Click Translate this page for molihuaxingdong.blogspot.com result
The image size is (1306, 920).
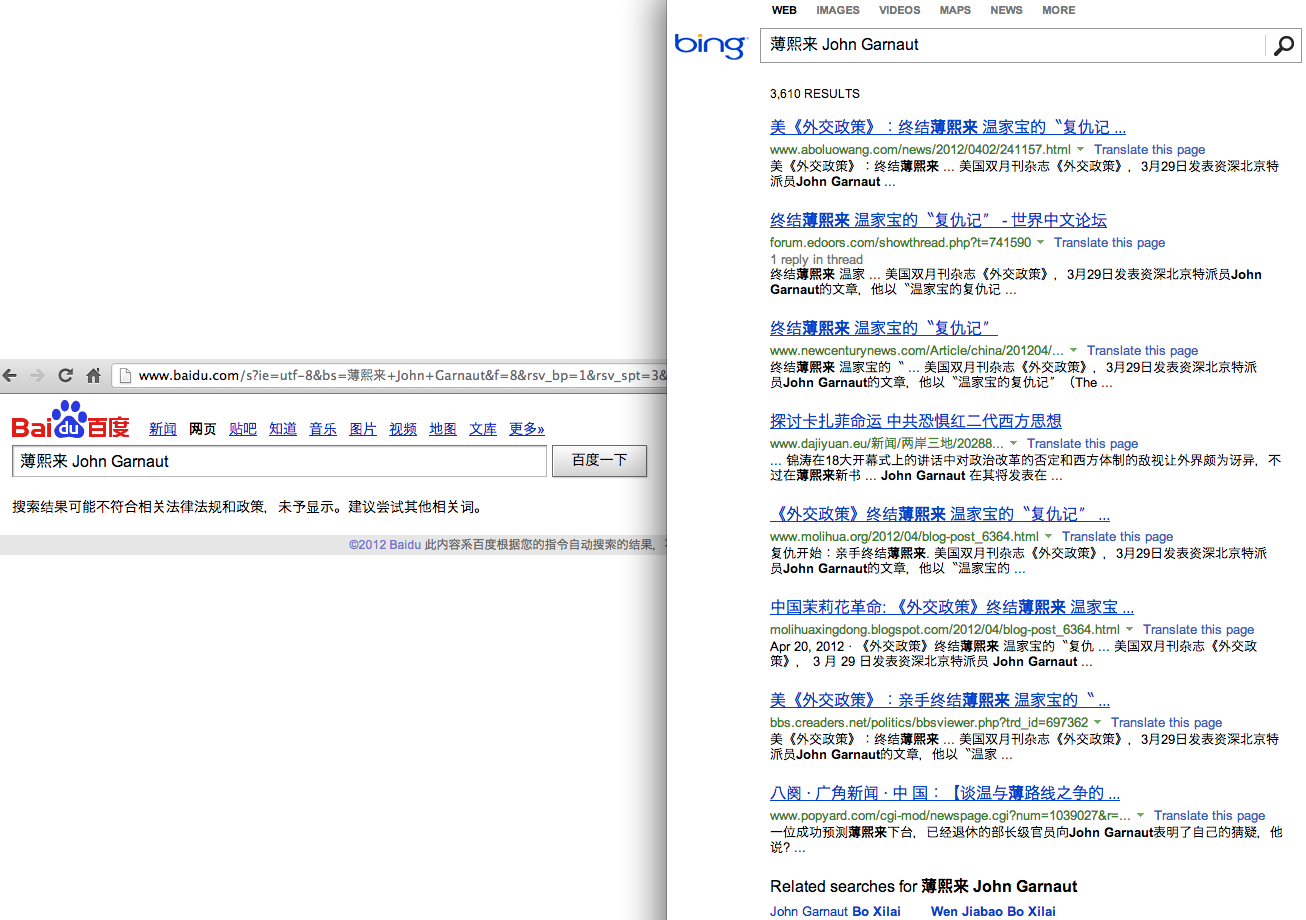pos(1198,629)
